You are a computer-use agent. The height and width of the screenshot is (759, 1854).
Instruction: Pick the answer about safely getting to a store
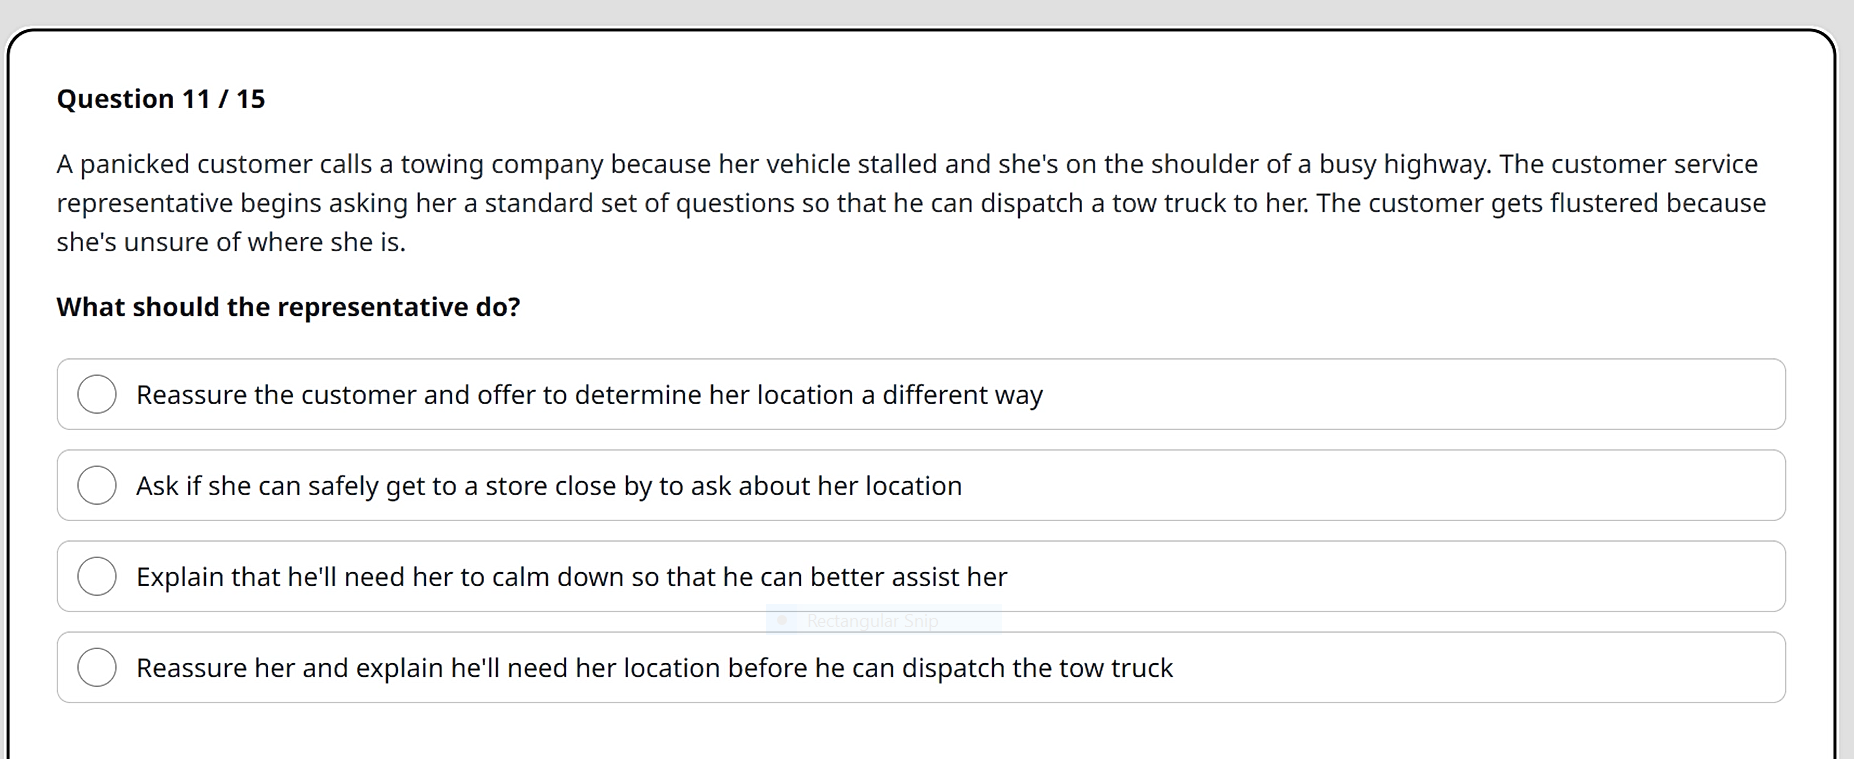coord(549,485)
